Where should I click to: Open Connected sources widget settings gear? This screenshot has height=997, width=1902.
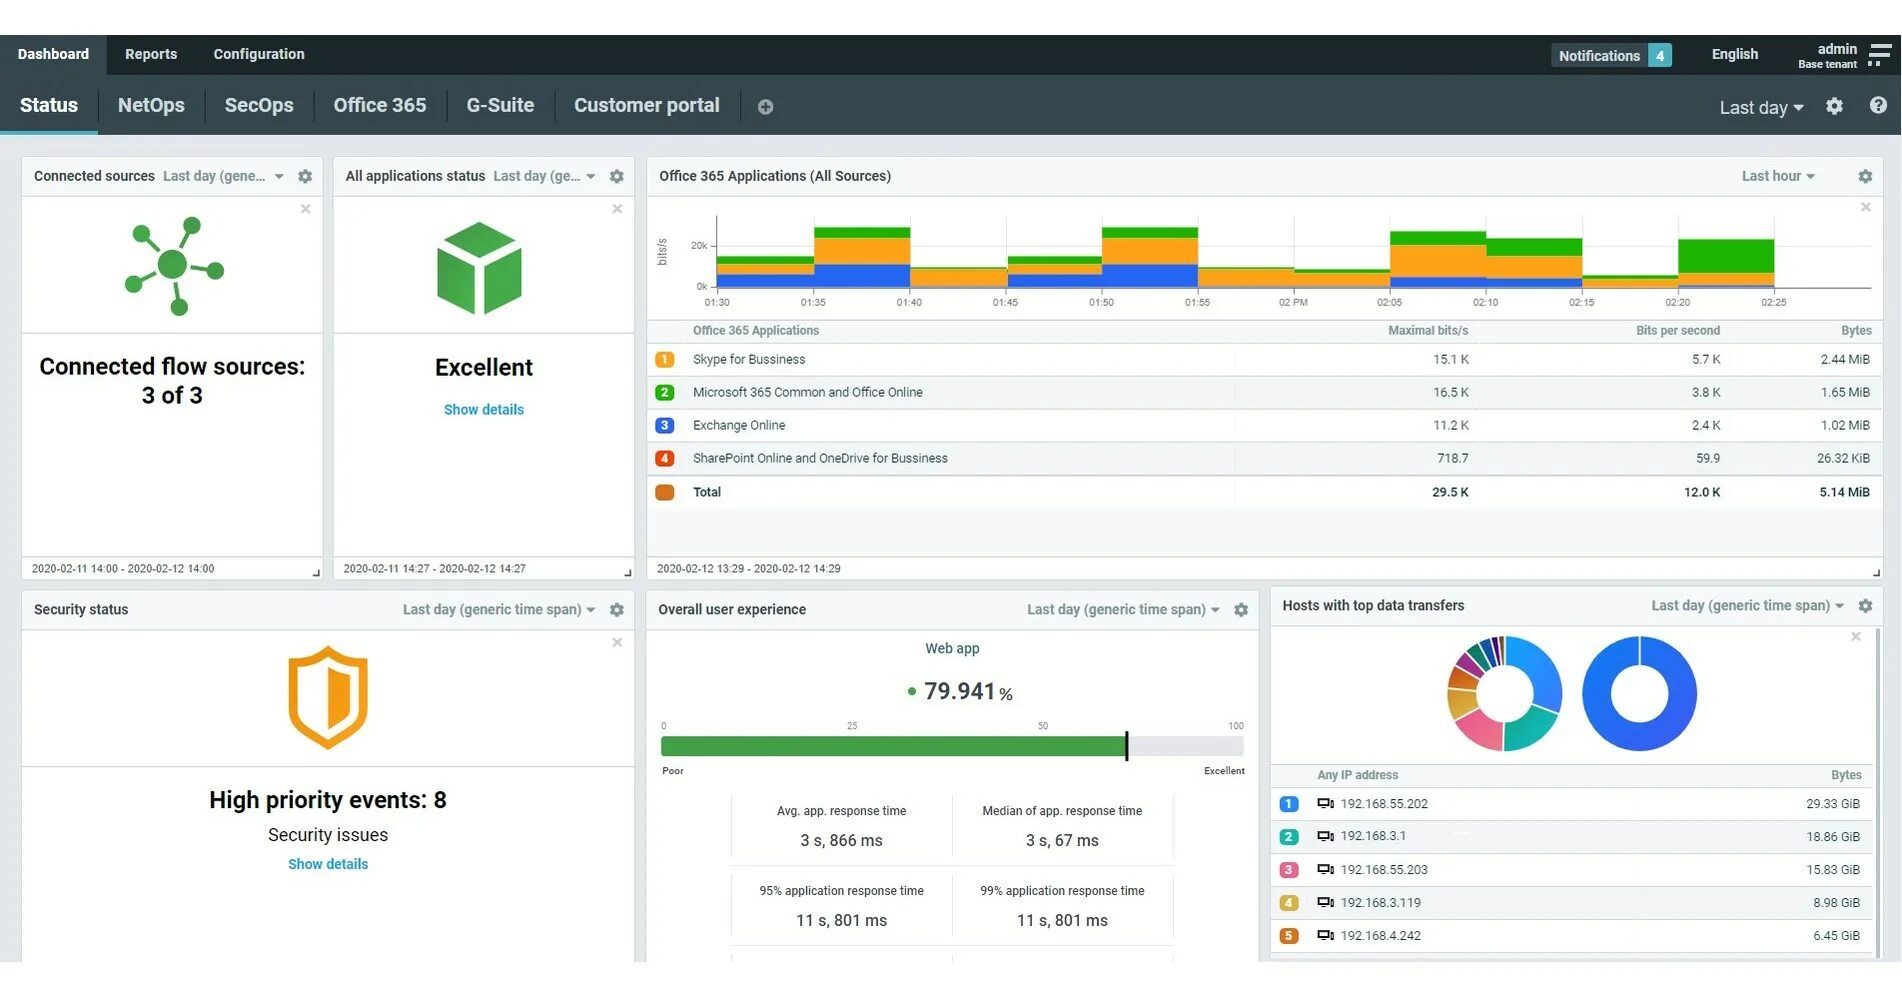305,176
